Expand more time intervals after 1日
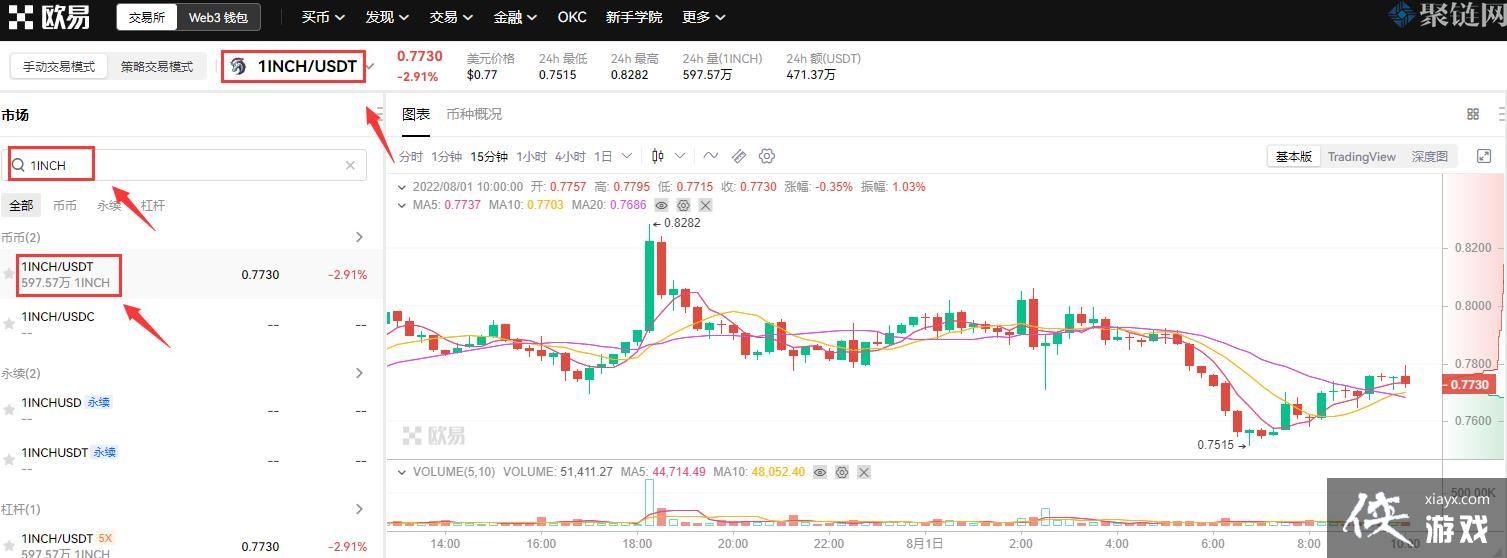1507x558 pixels. tap(627, 156)
